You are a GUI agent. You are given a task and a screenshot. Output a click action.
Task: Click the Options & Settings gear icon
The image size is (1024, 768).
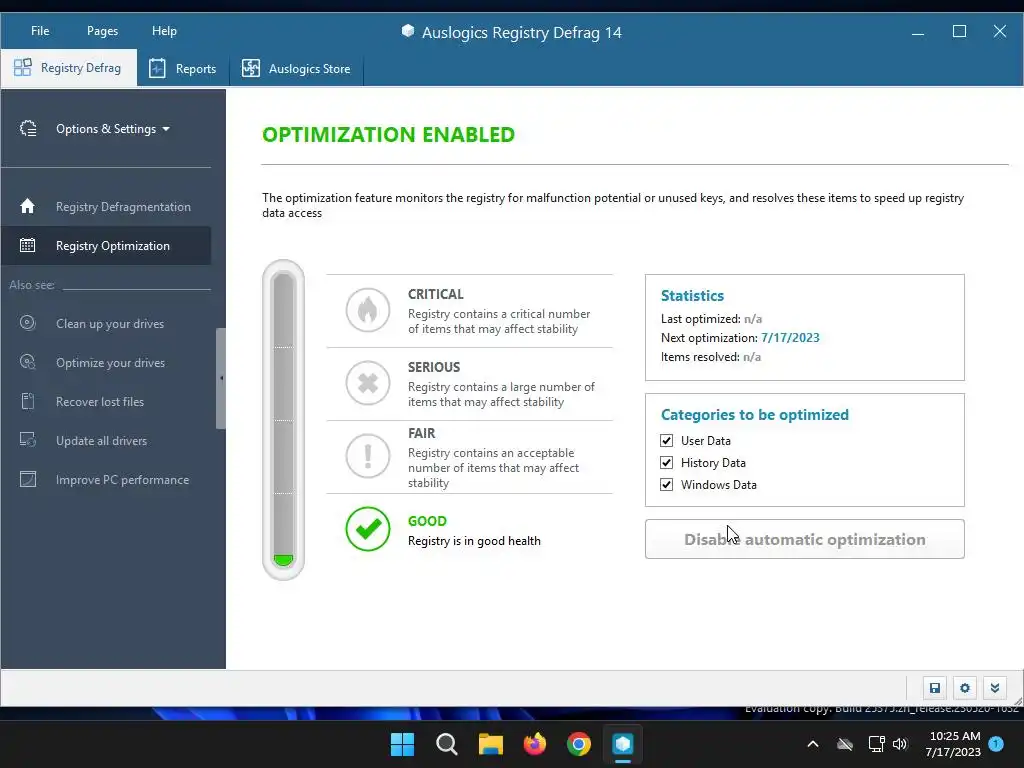tap(28, 129)
